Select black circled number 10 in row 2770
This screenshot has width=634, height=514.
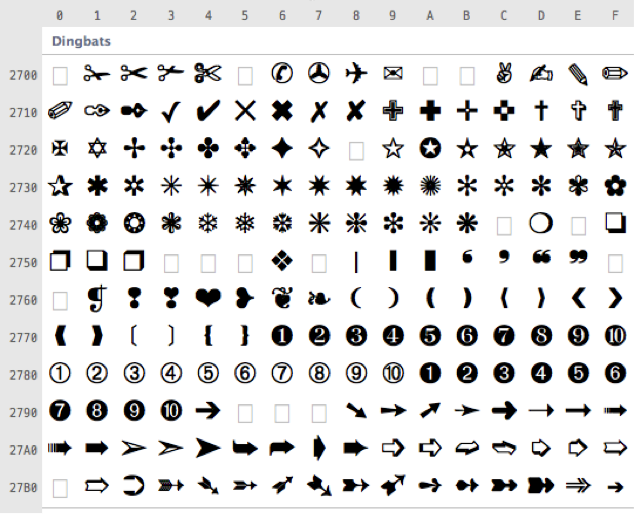point(615,336)
